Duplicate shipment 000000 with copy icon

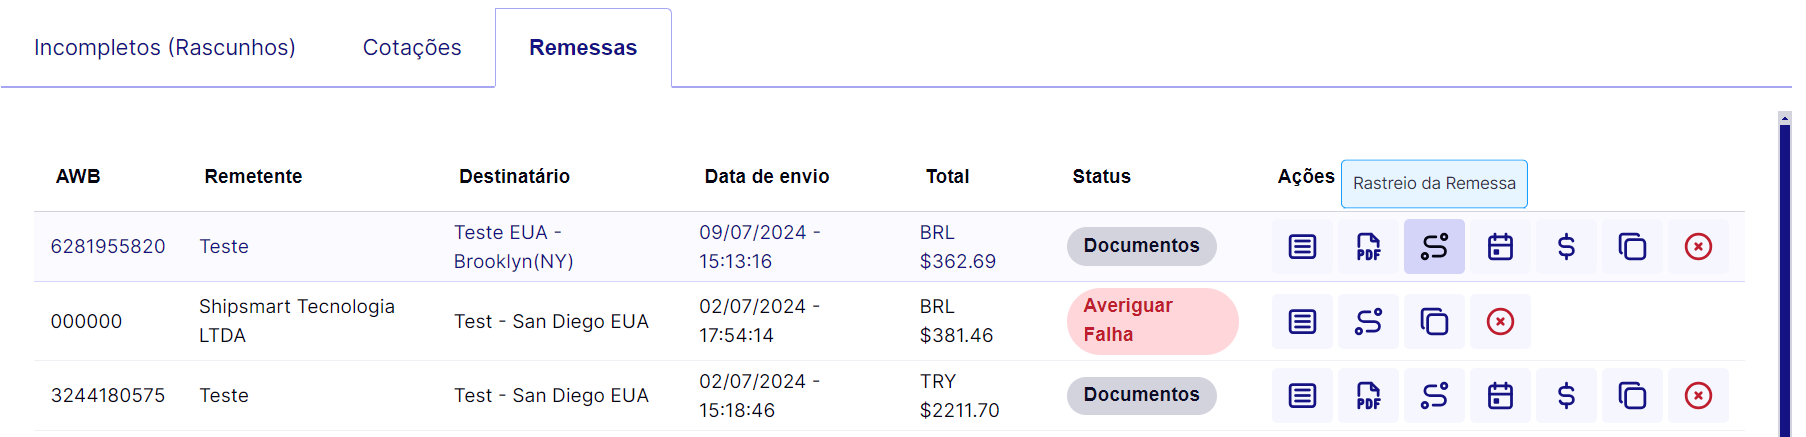point(1434,321)
